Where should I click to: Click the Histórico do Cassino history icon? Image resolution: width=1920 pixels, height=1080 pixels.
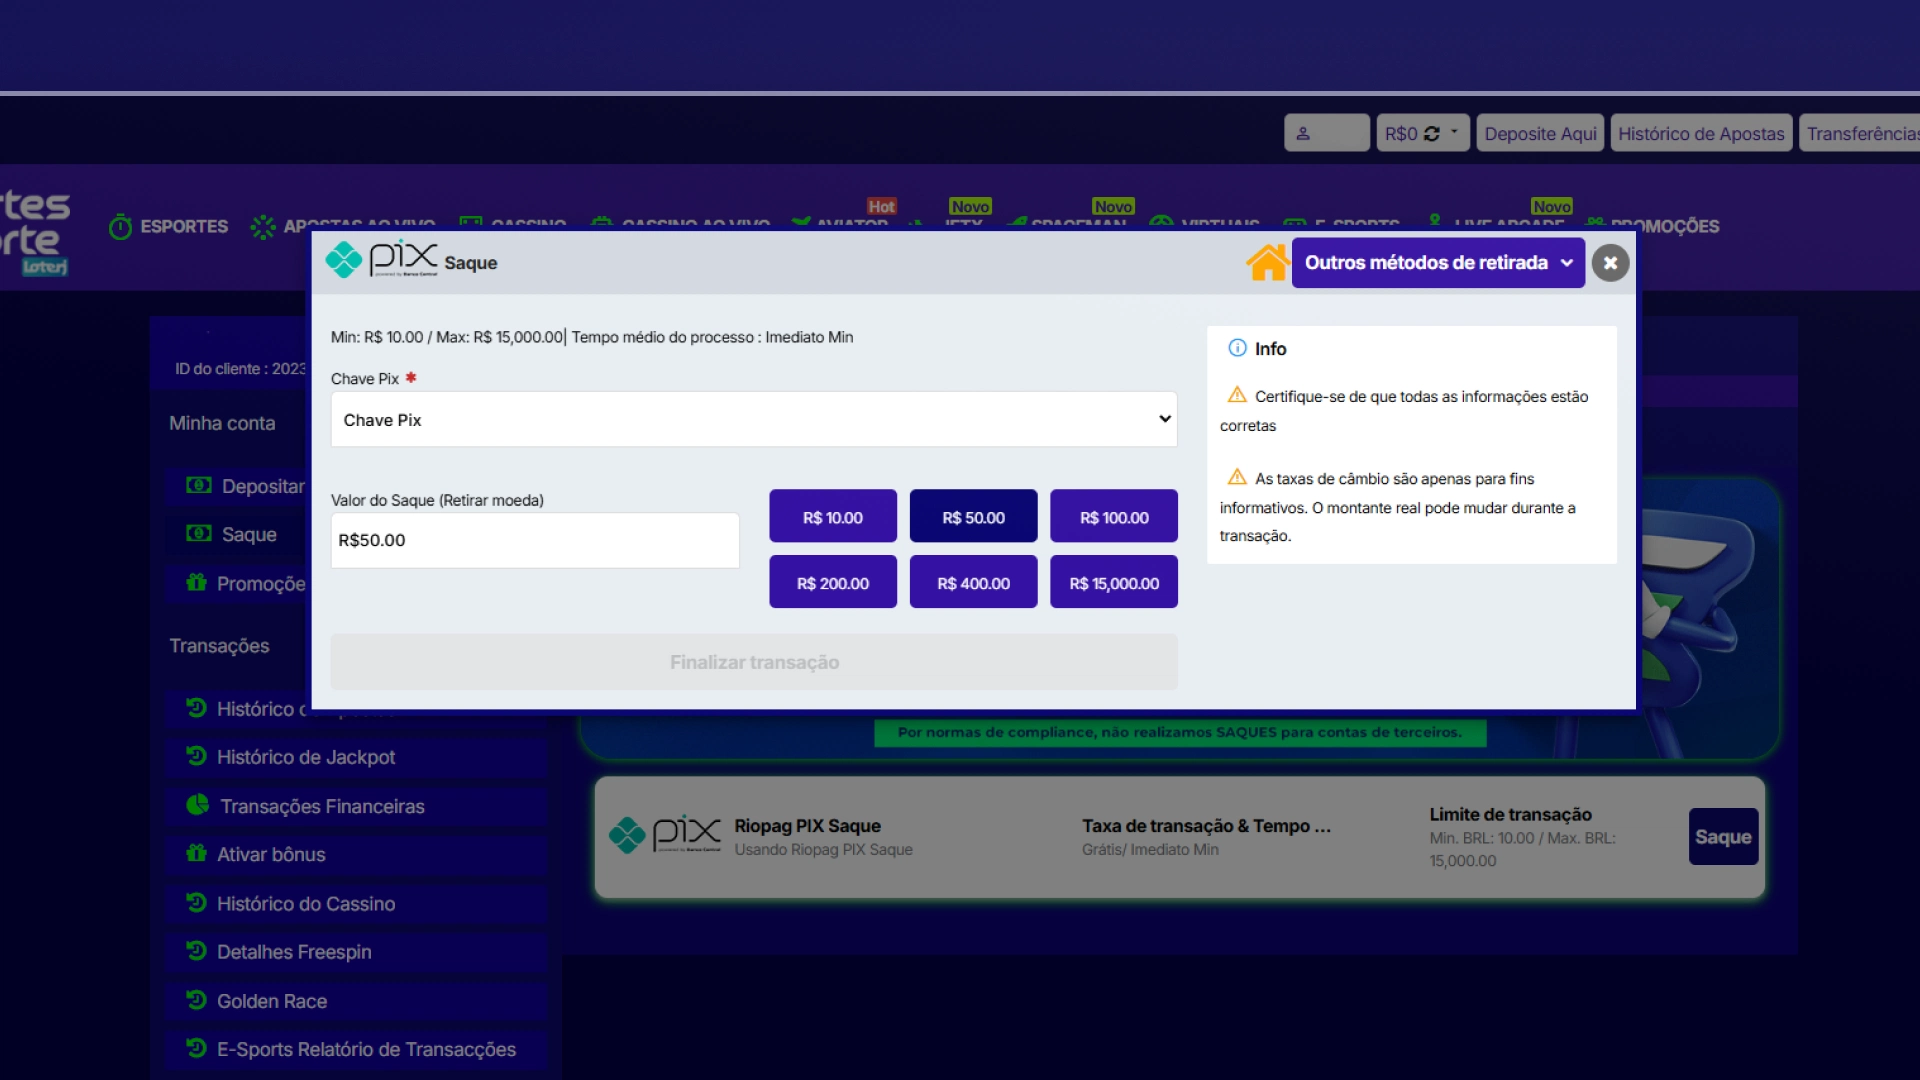(x=196, y=902)
